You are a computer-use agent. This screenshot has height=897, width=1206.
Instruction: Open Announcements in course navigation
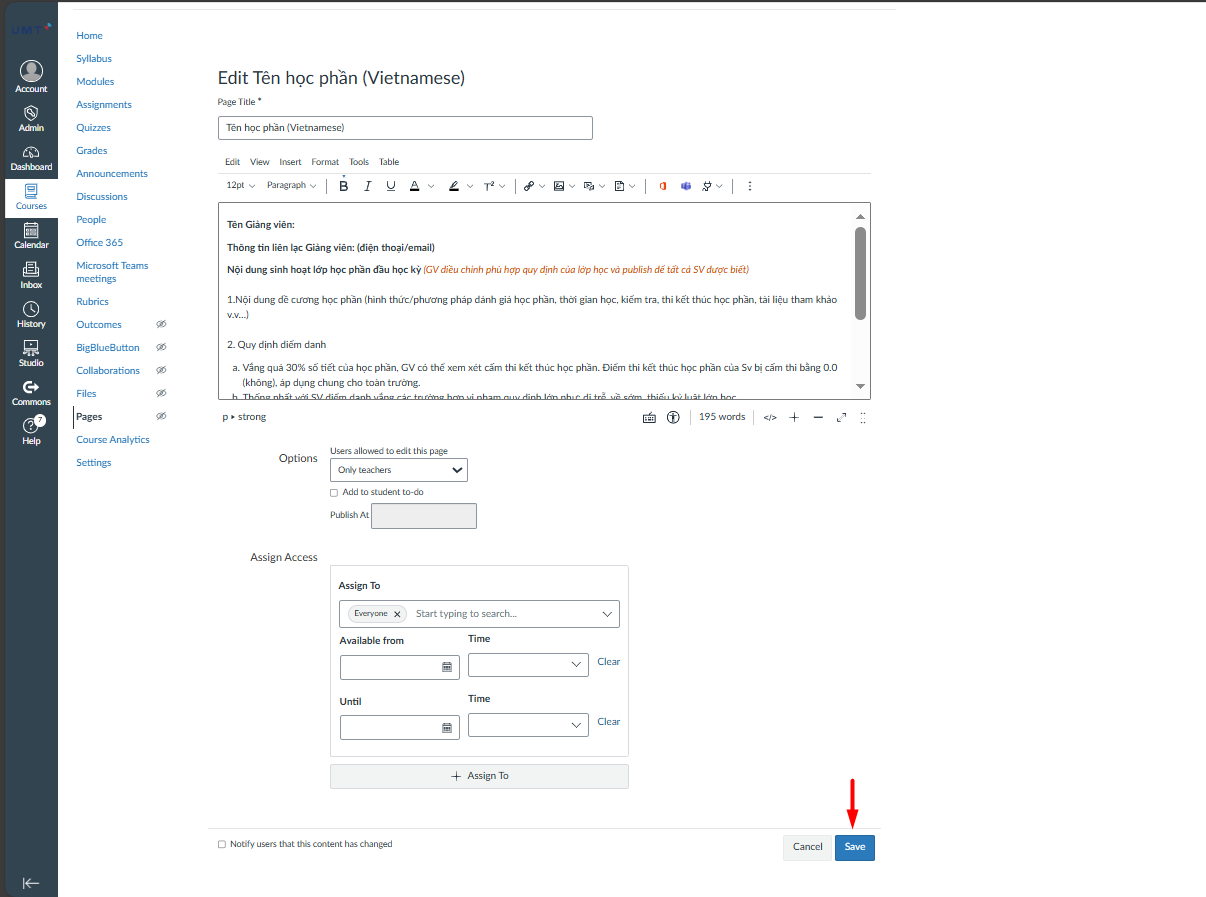(112, 174)
